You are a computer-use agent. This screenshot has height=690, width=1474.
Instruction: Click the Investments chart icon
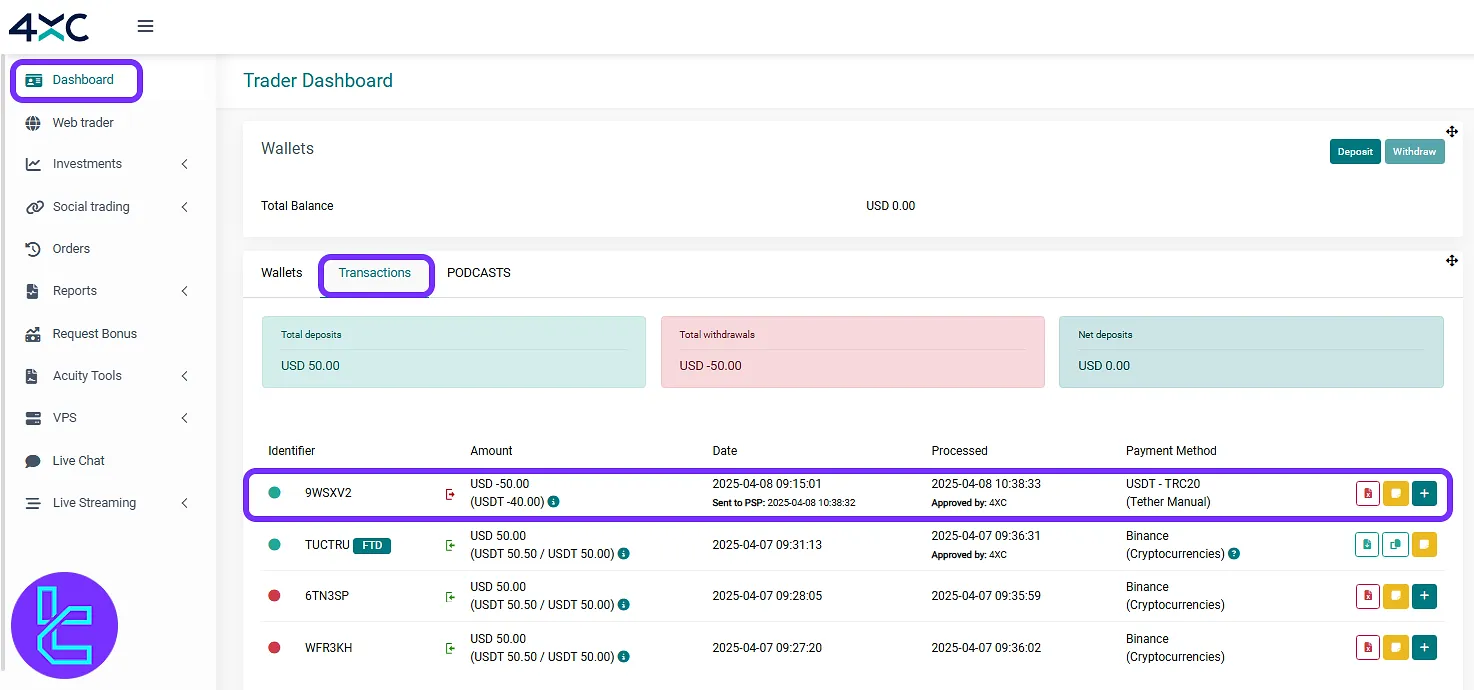tap(34, 164)
